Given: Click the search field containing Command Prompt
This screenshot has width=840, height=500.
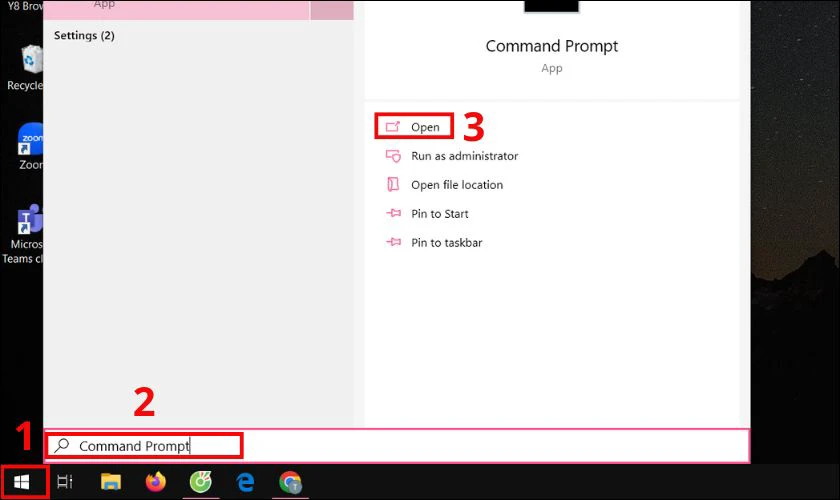Looking at the screenshot, I should tap(396, 446).
